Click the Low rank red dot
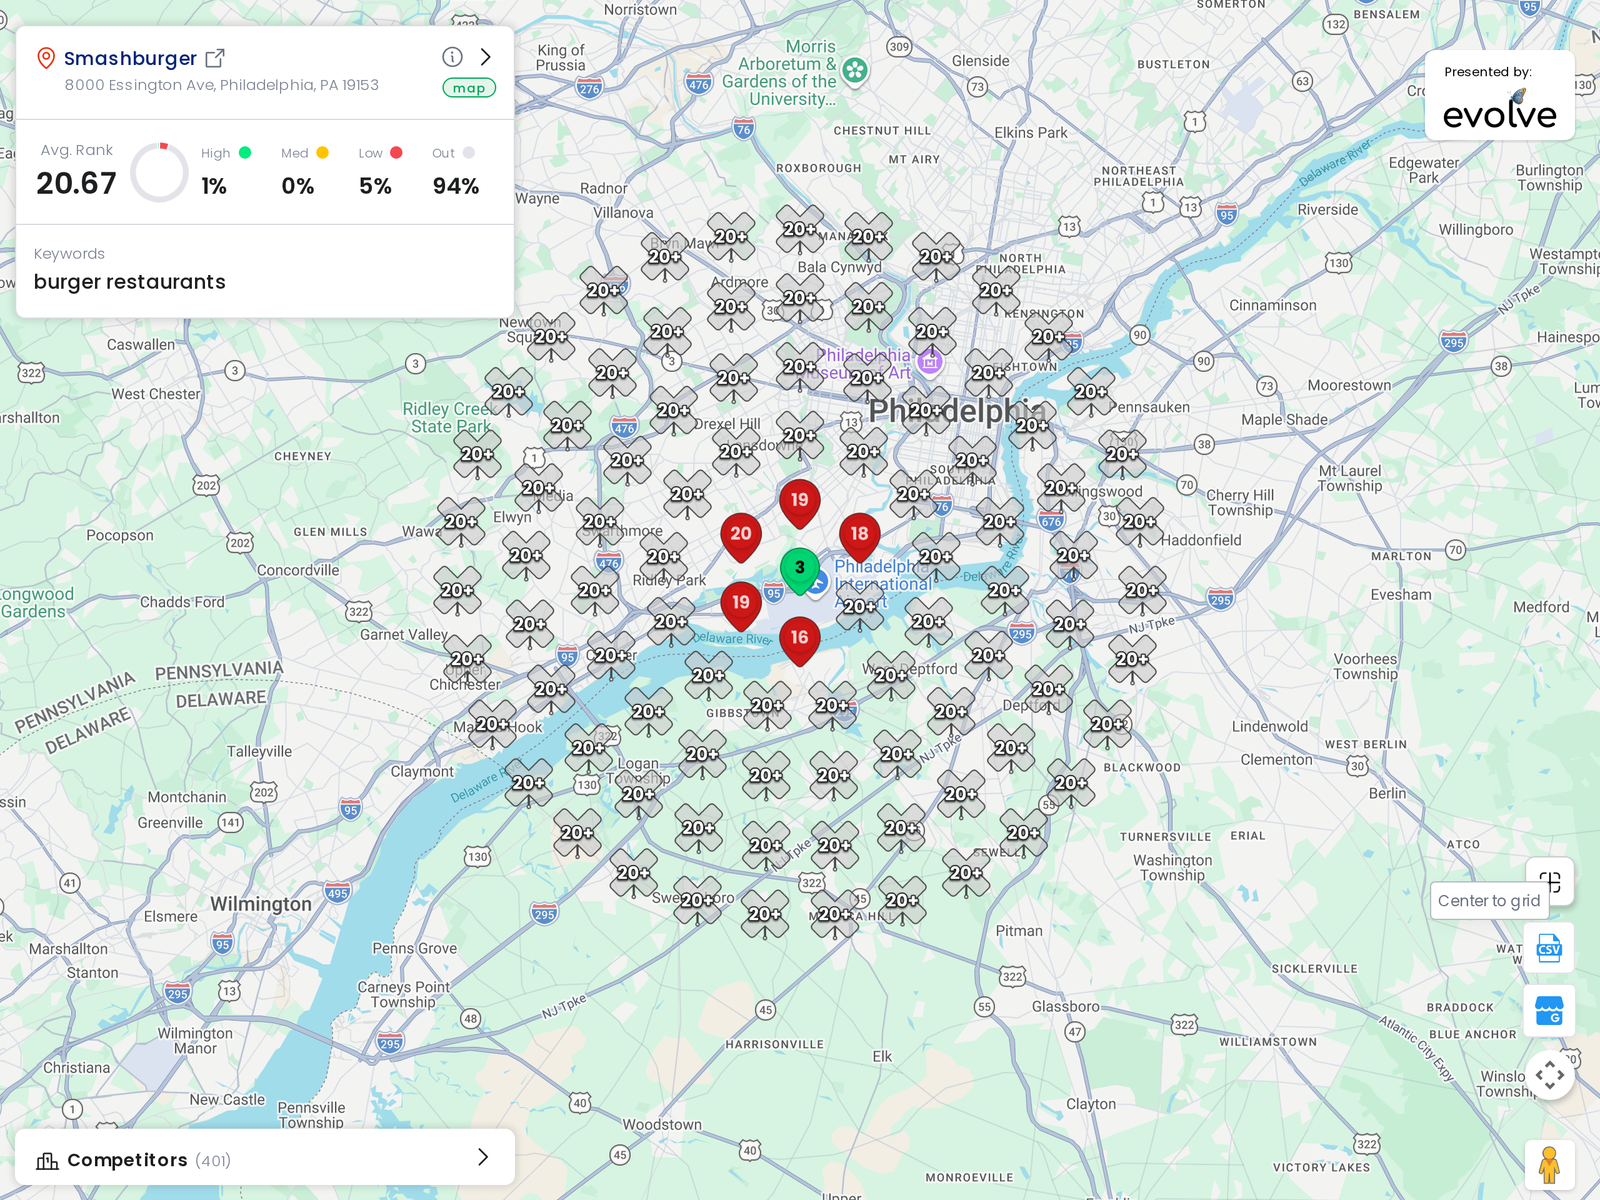 [x=396, y=153]
